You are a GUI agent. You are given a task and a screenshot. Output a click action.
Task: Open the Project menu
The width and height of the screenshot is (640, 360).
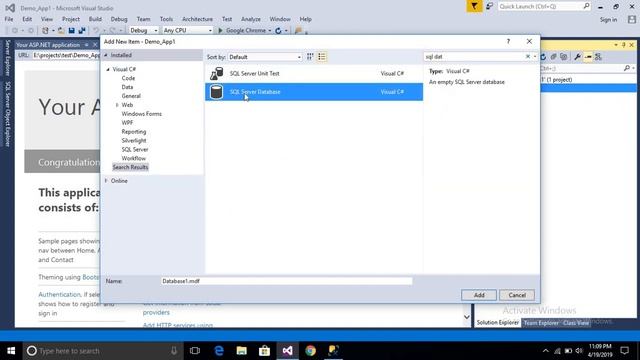[71, 19]
